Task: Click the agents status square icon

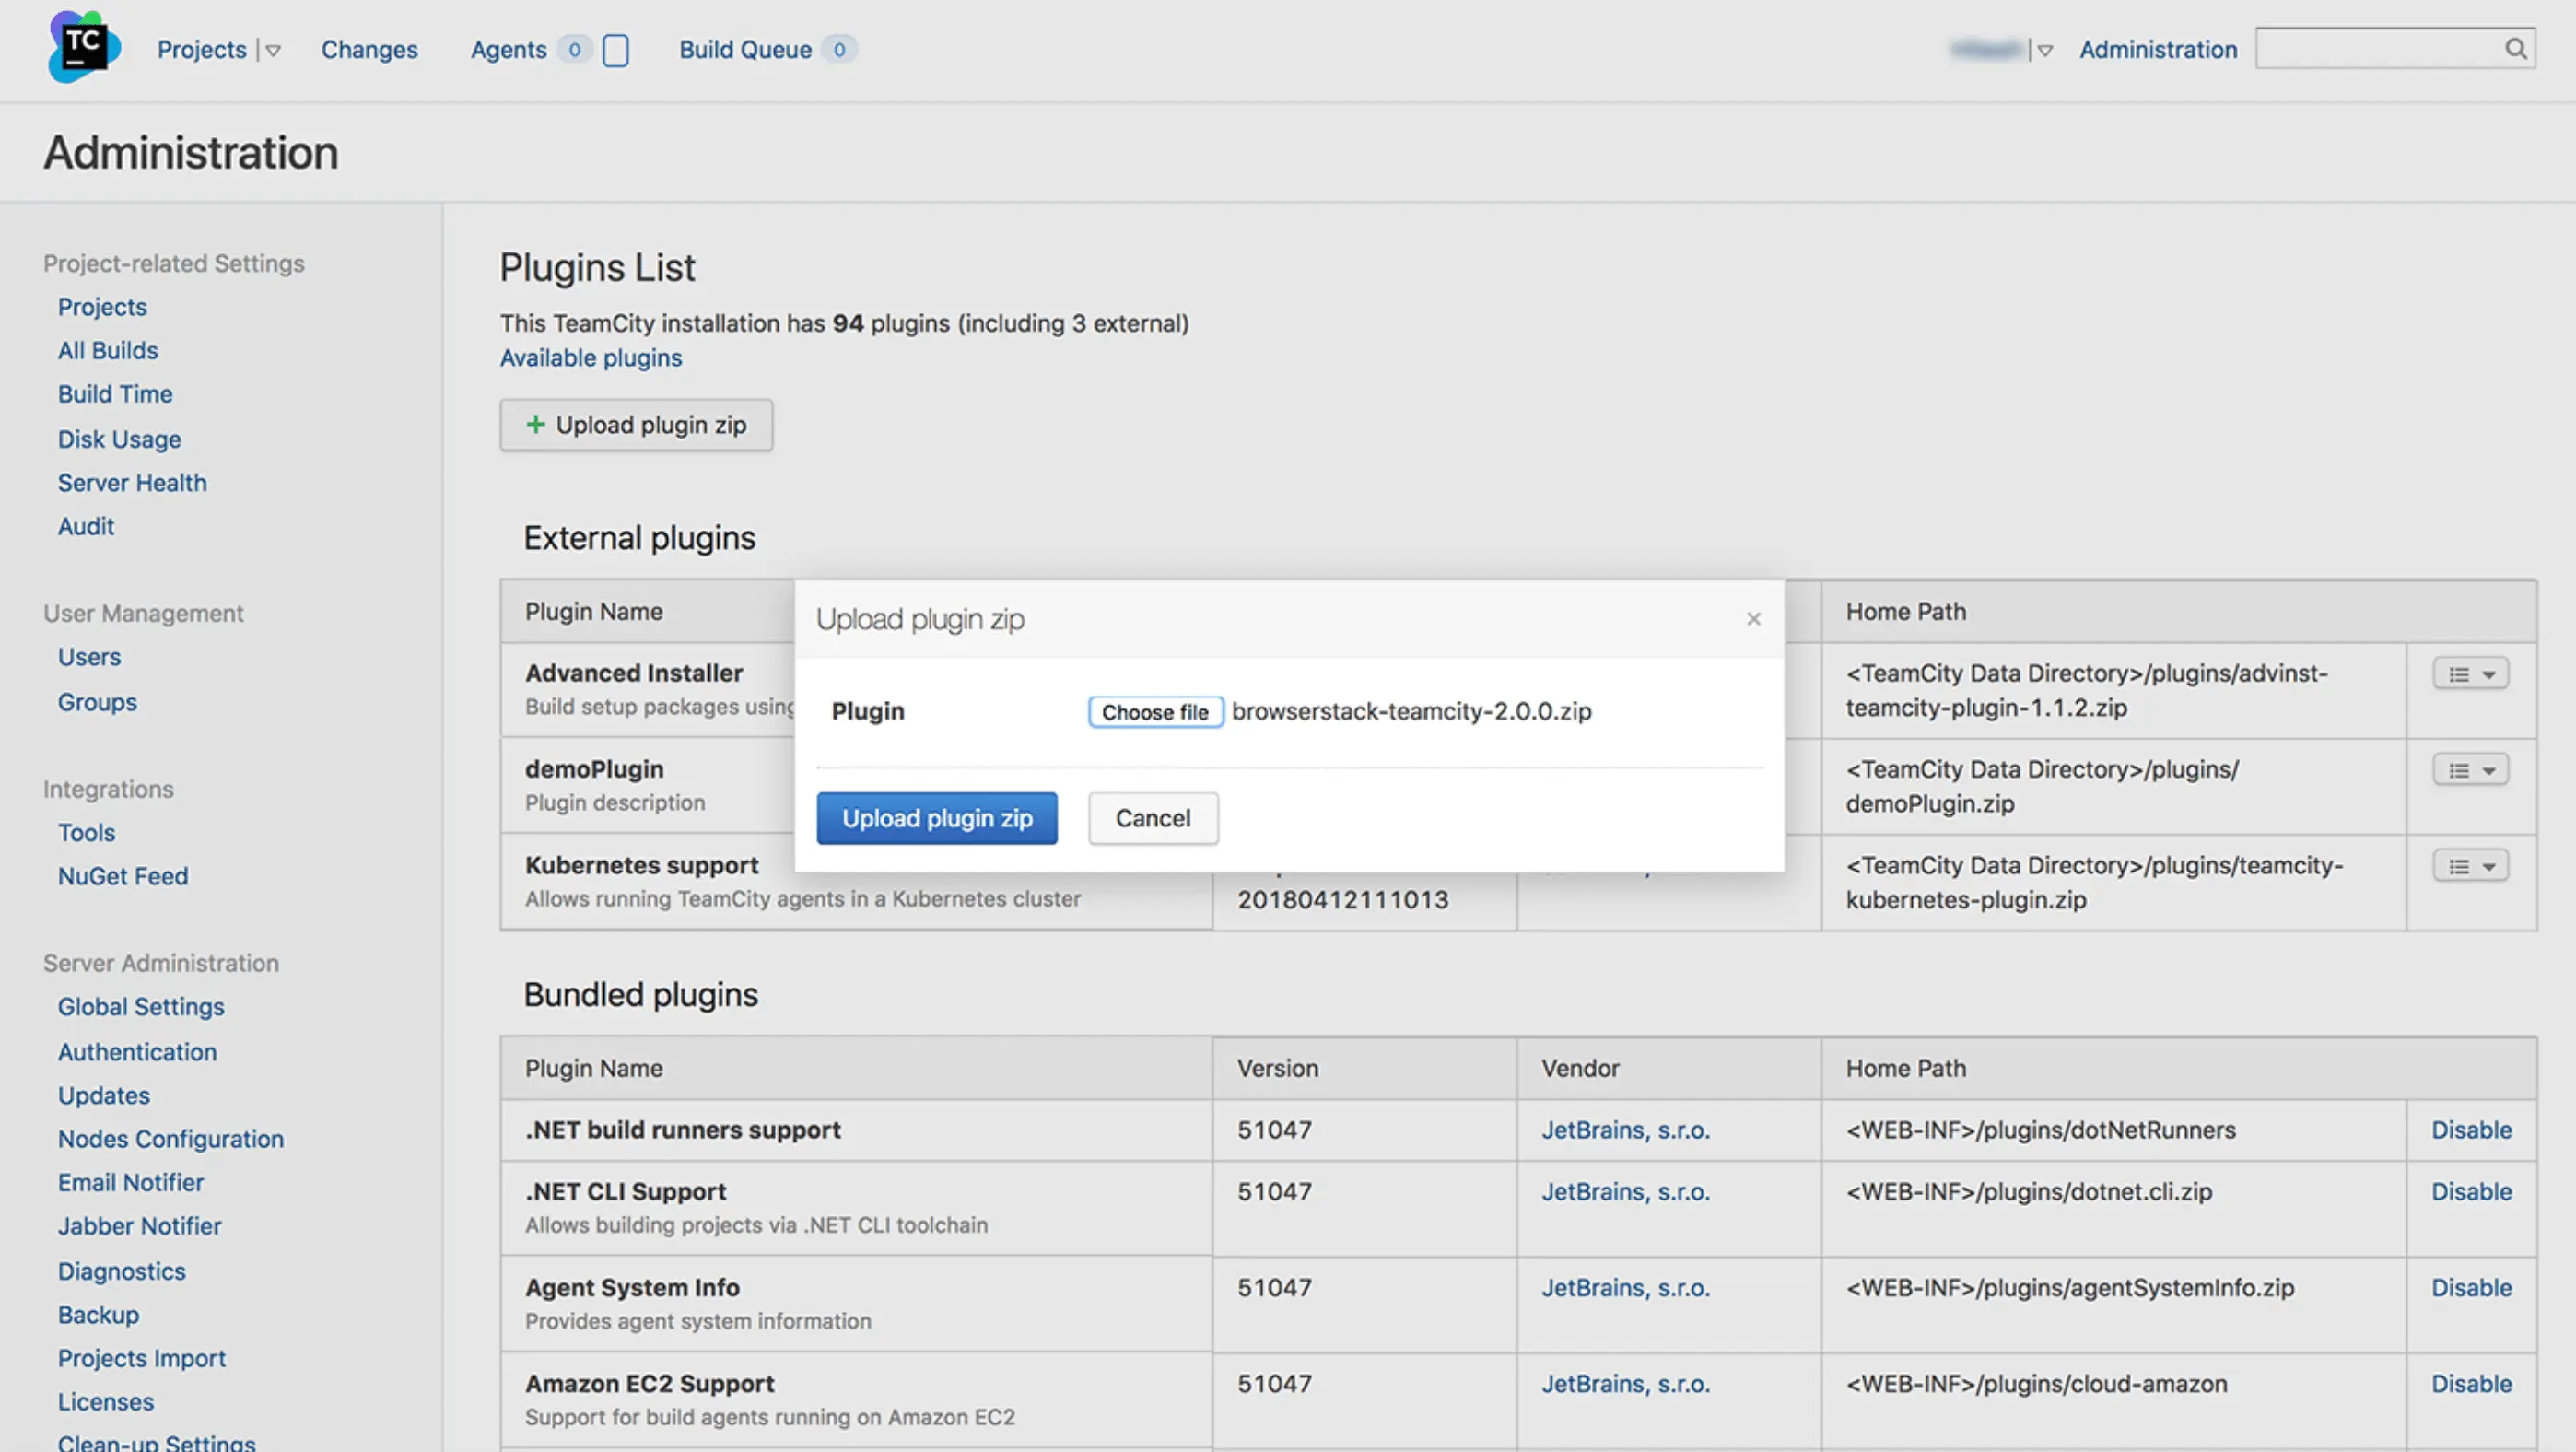Action: 616,50
